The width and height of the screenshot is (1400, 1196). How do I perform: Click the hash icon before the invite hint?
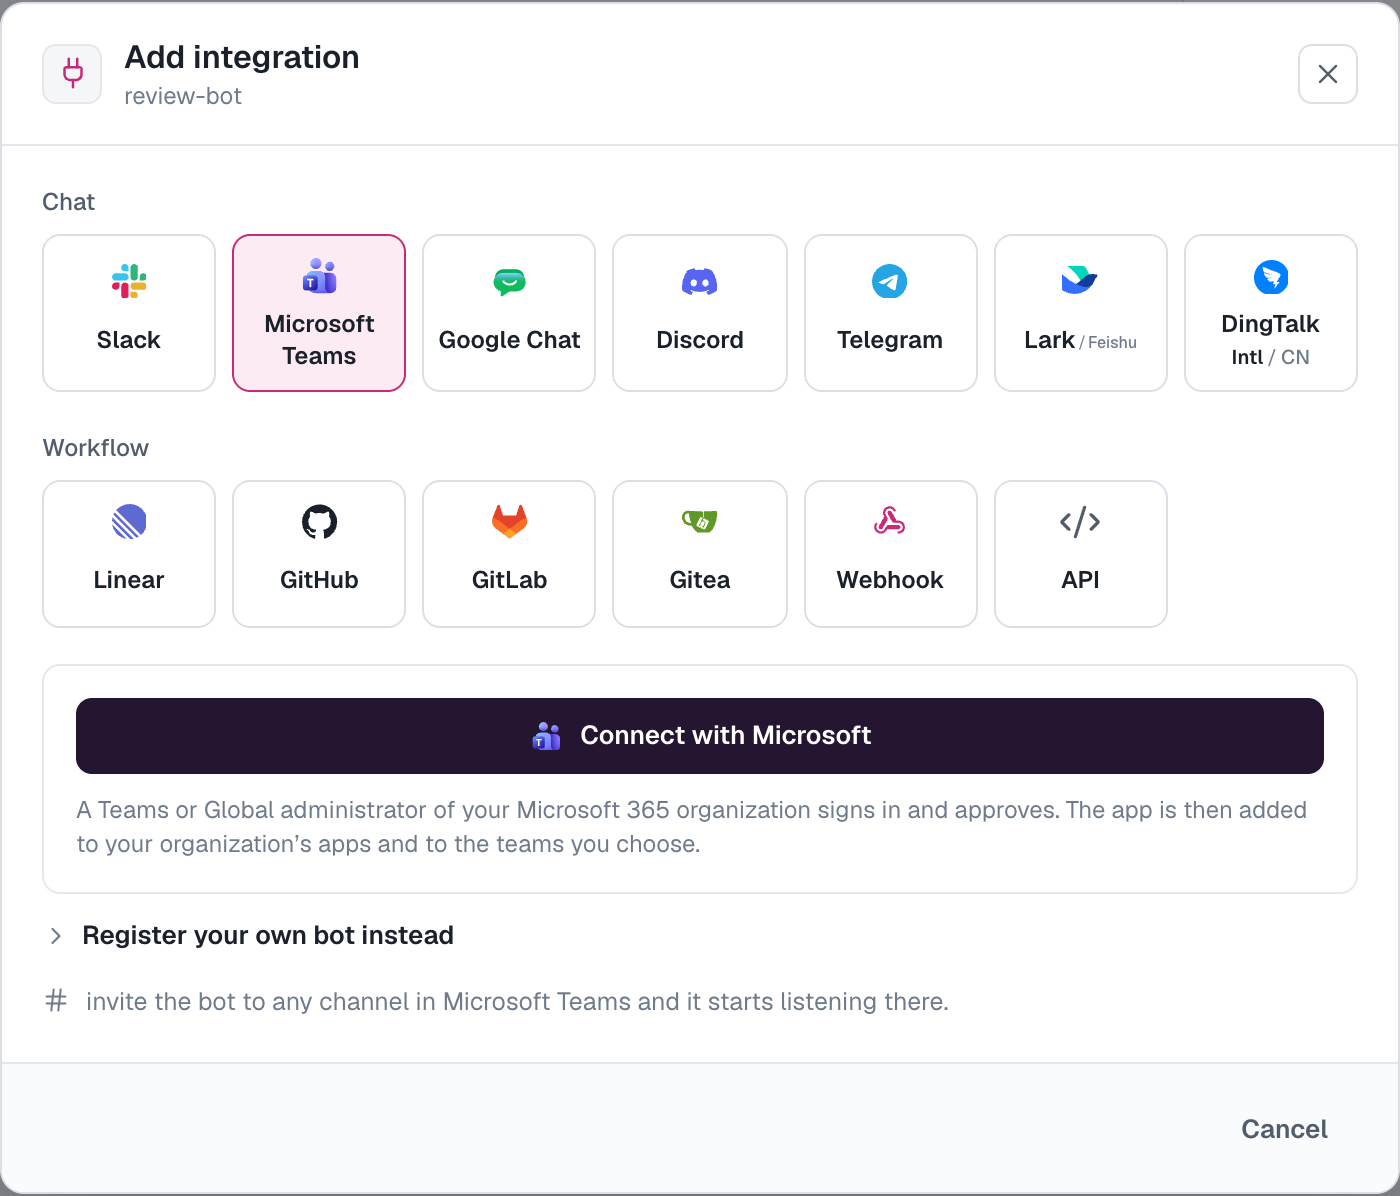coord(56,1000)
